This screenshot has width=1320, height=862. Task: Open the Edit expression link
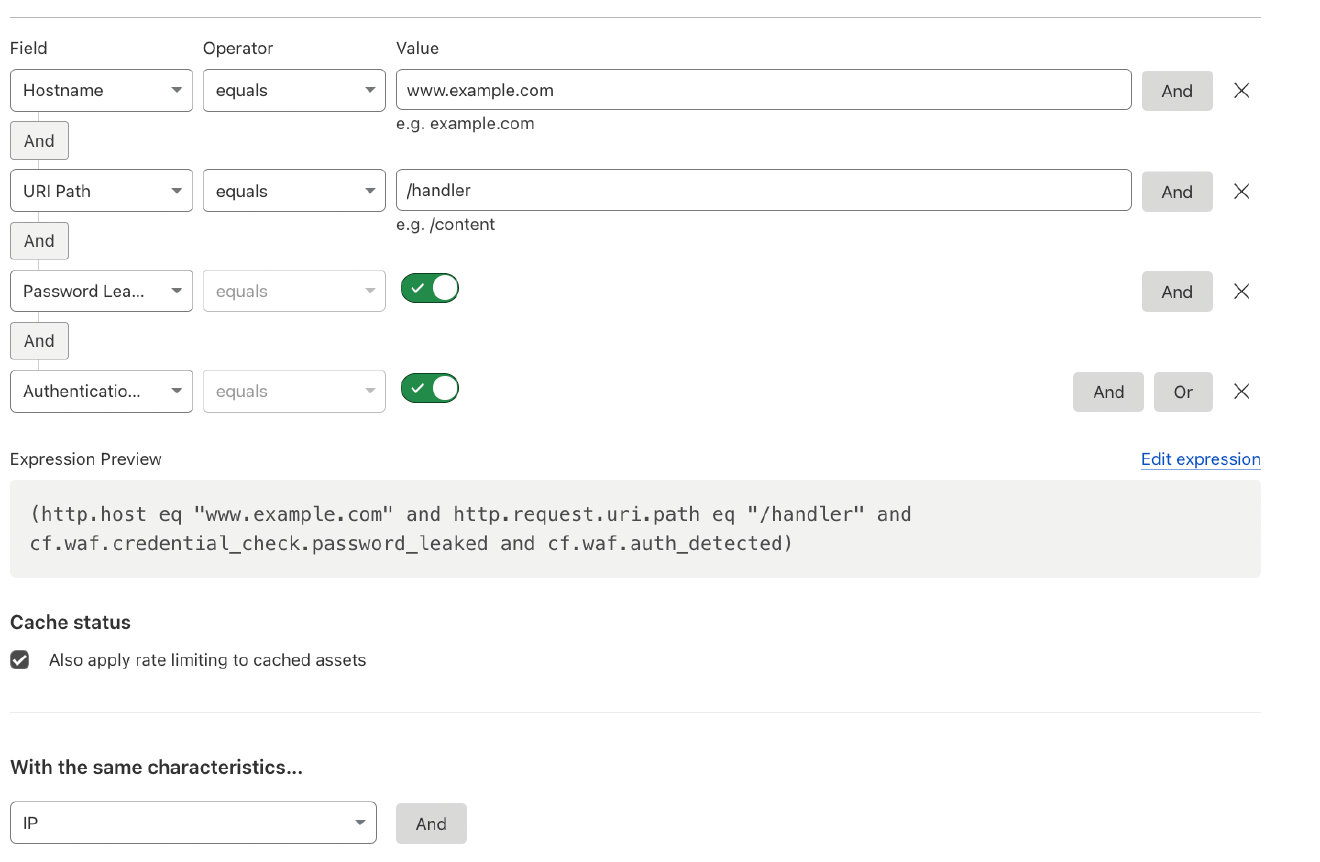pyautogui.click(x=1200, y=459)
